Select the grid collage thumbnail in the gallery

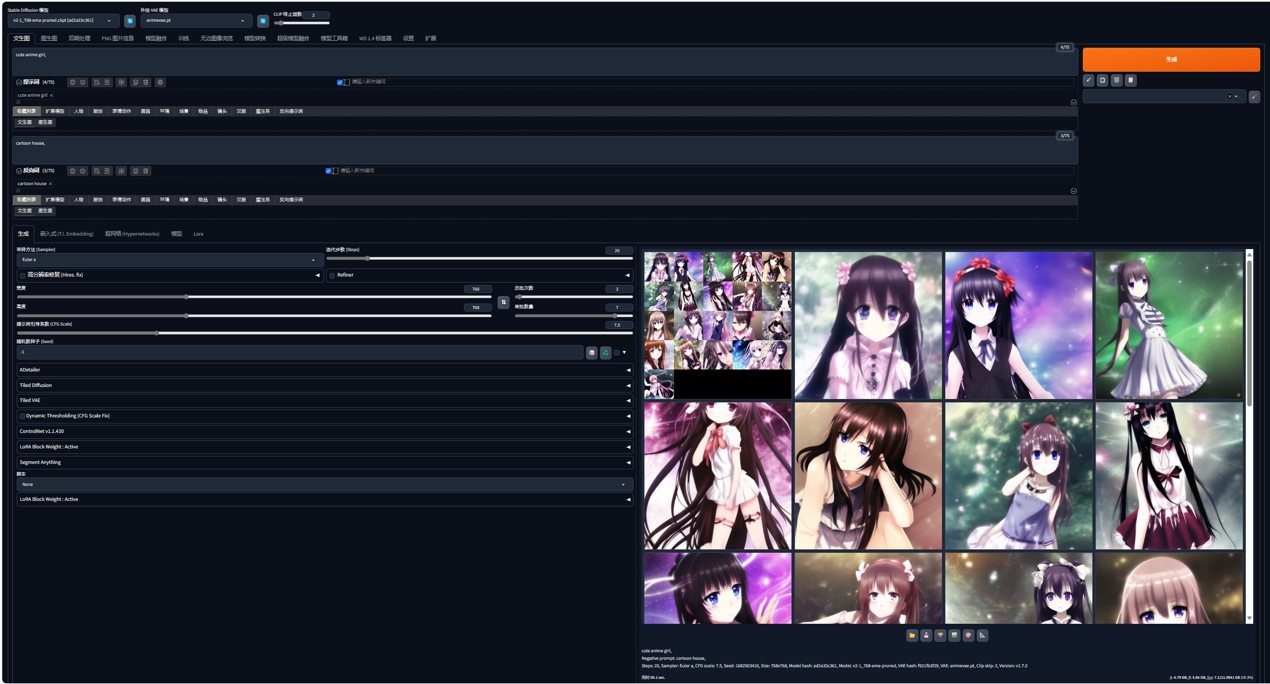coord(718,325)
